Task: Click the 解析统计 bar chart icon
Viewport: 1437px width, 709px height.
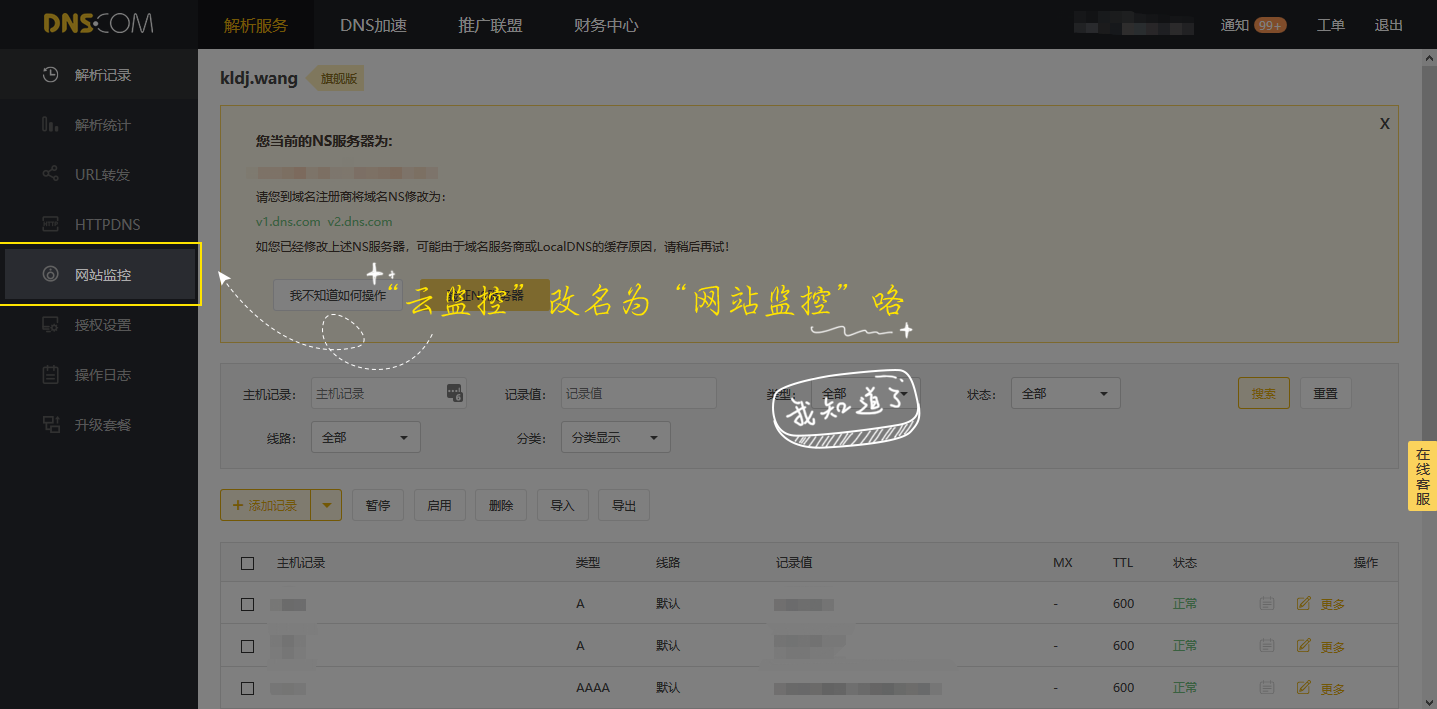Action: pos(50,125)
